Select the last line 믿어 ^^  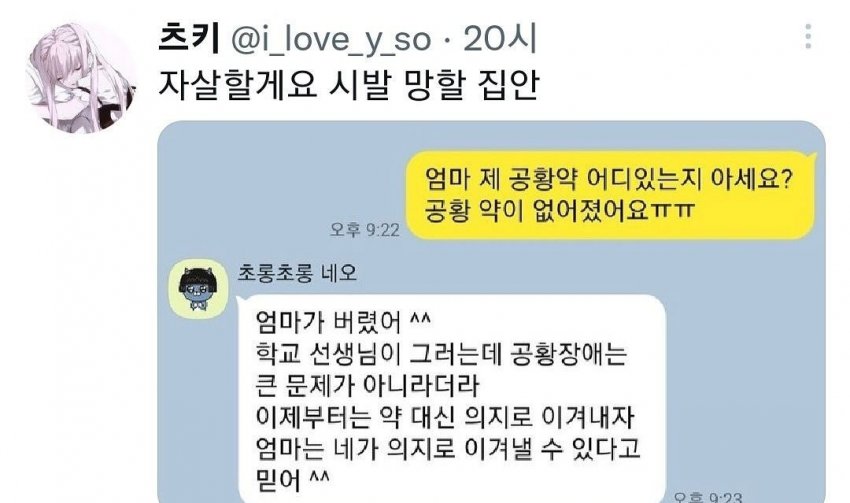(292, 479)
